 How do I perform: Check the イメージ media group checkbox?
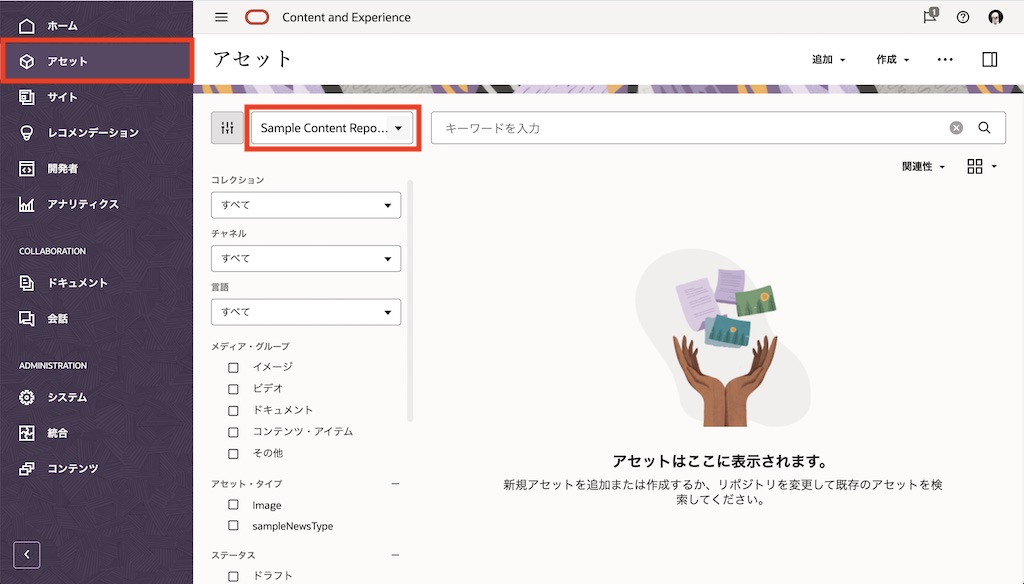pos(233,367)
